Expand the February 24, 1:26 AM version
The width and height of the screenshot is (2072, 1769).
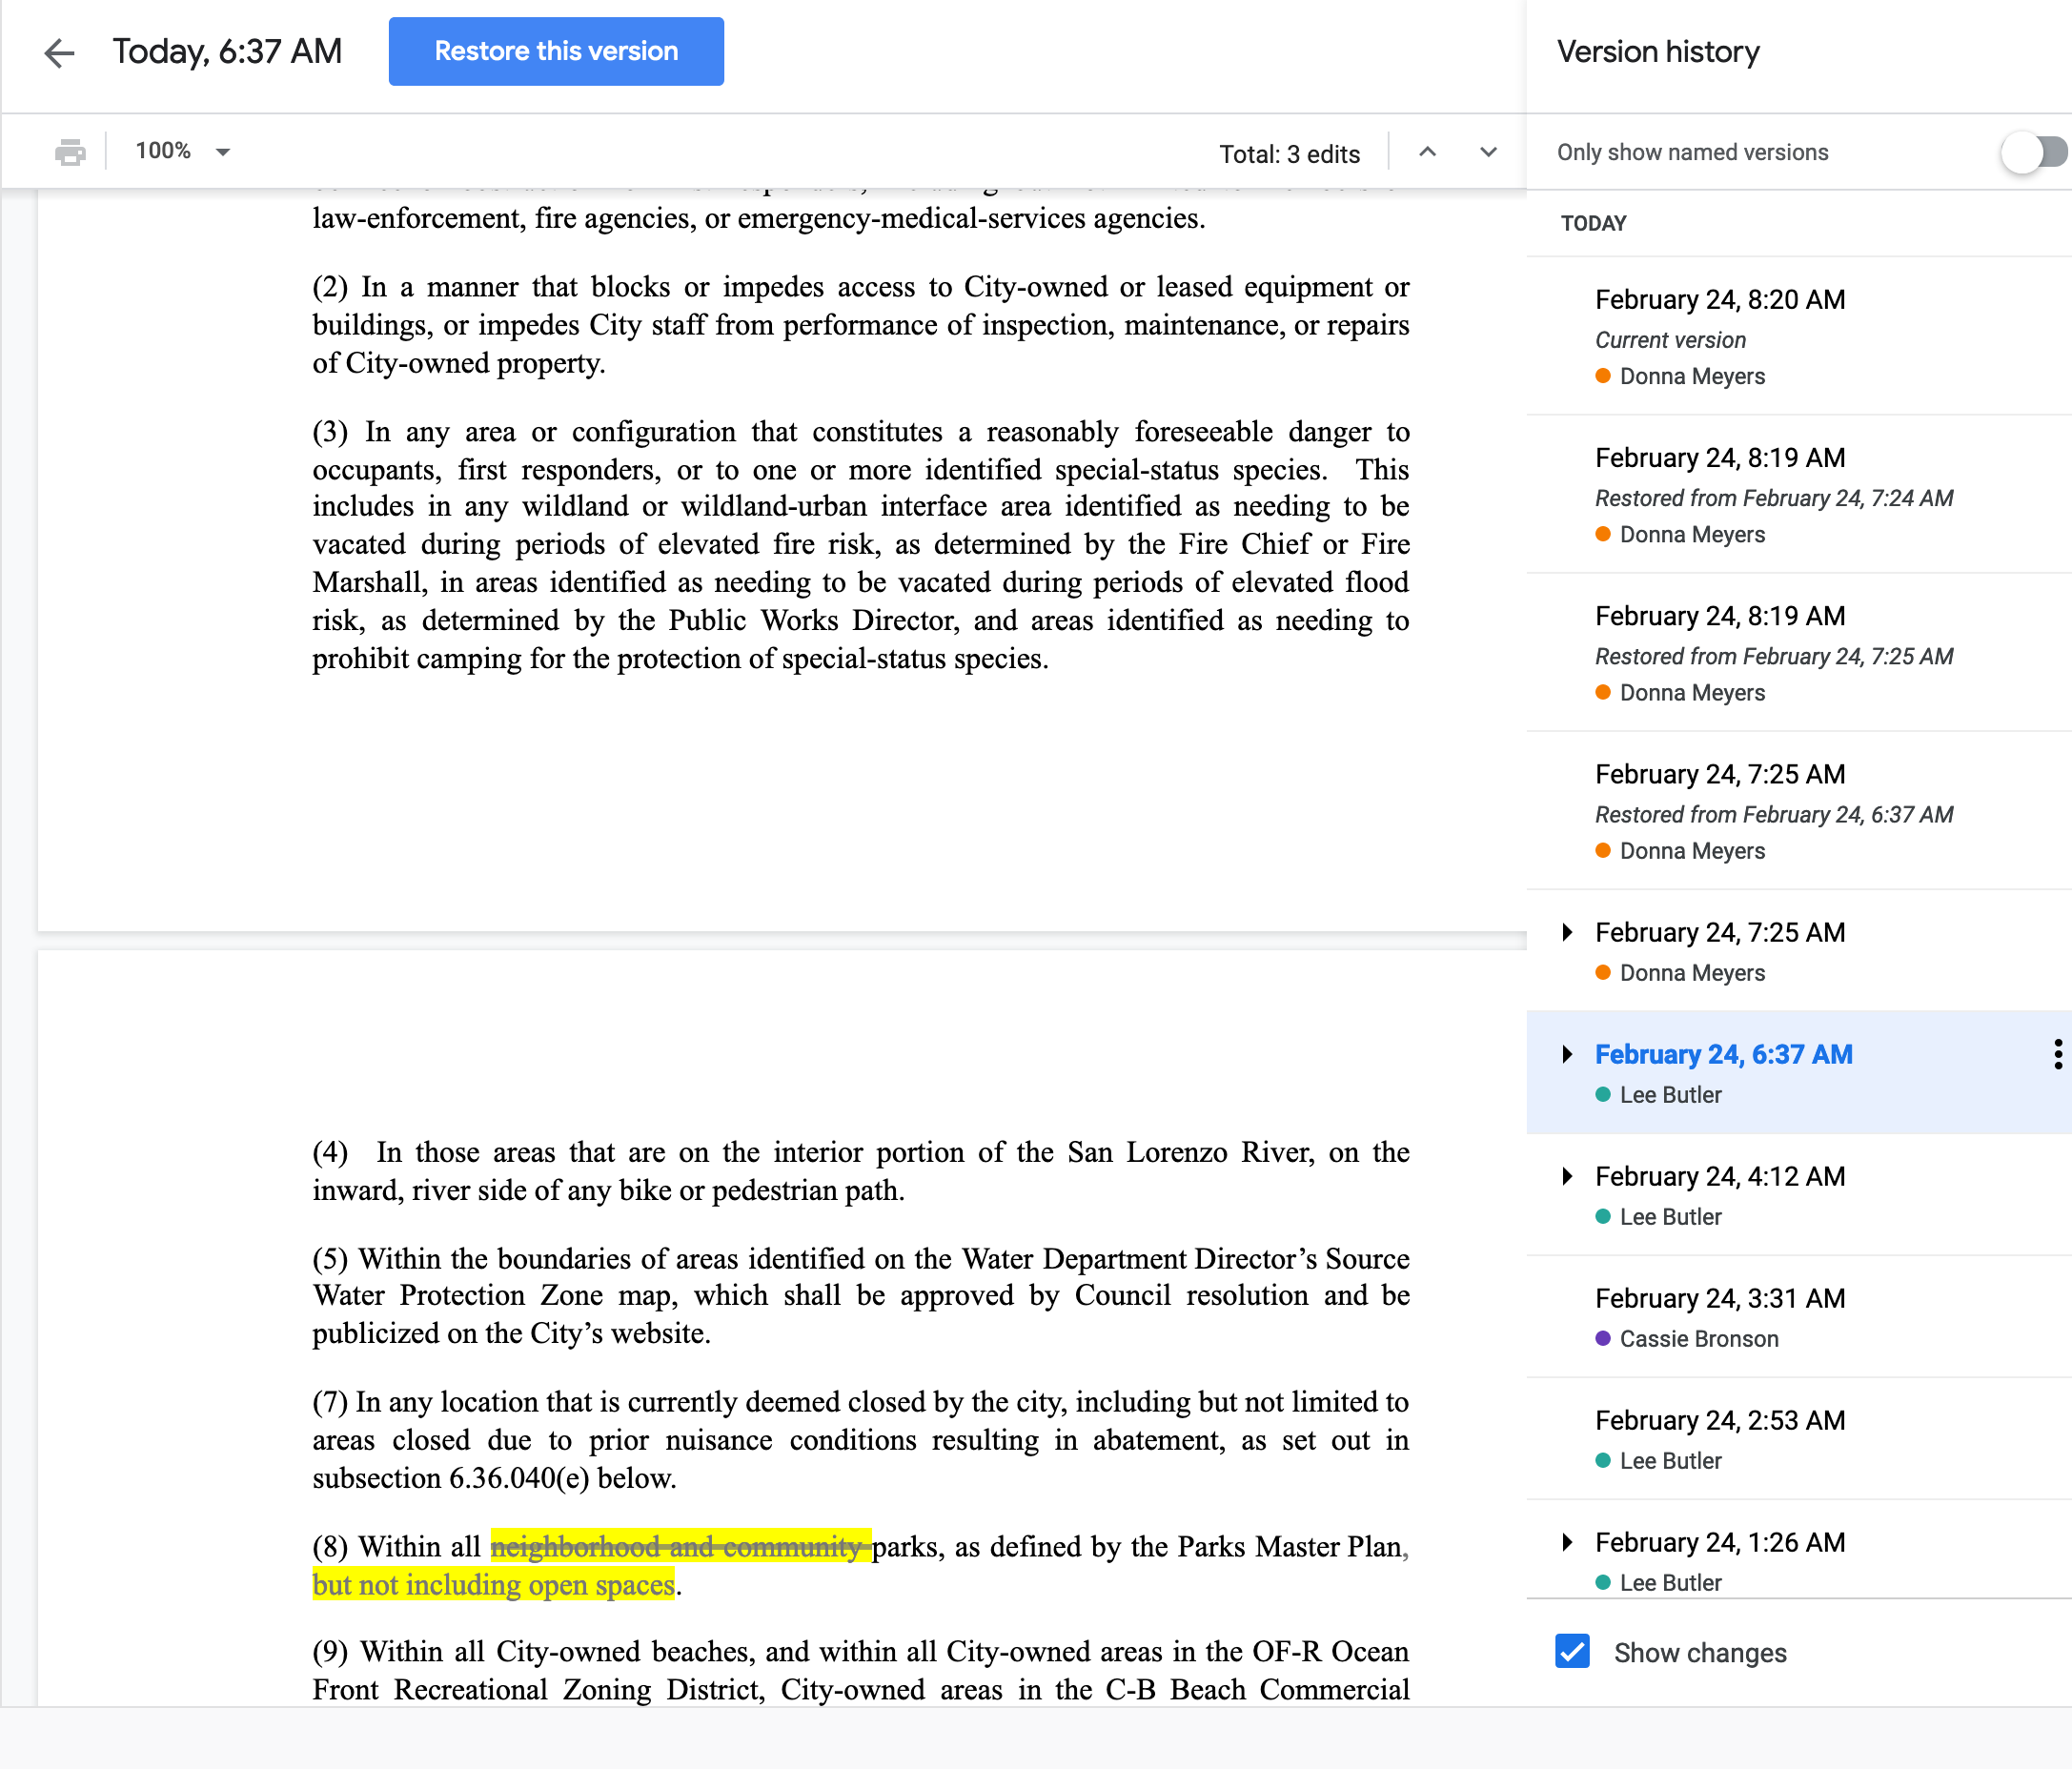point(1567,1543)
